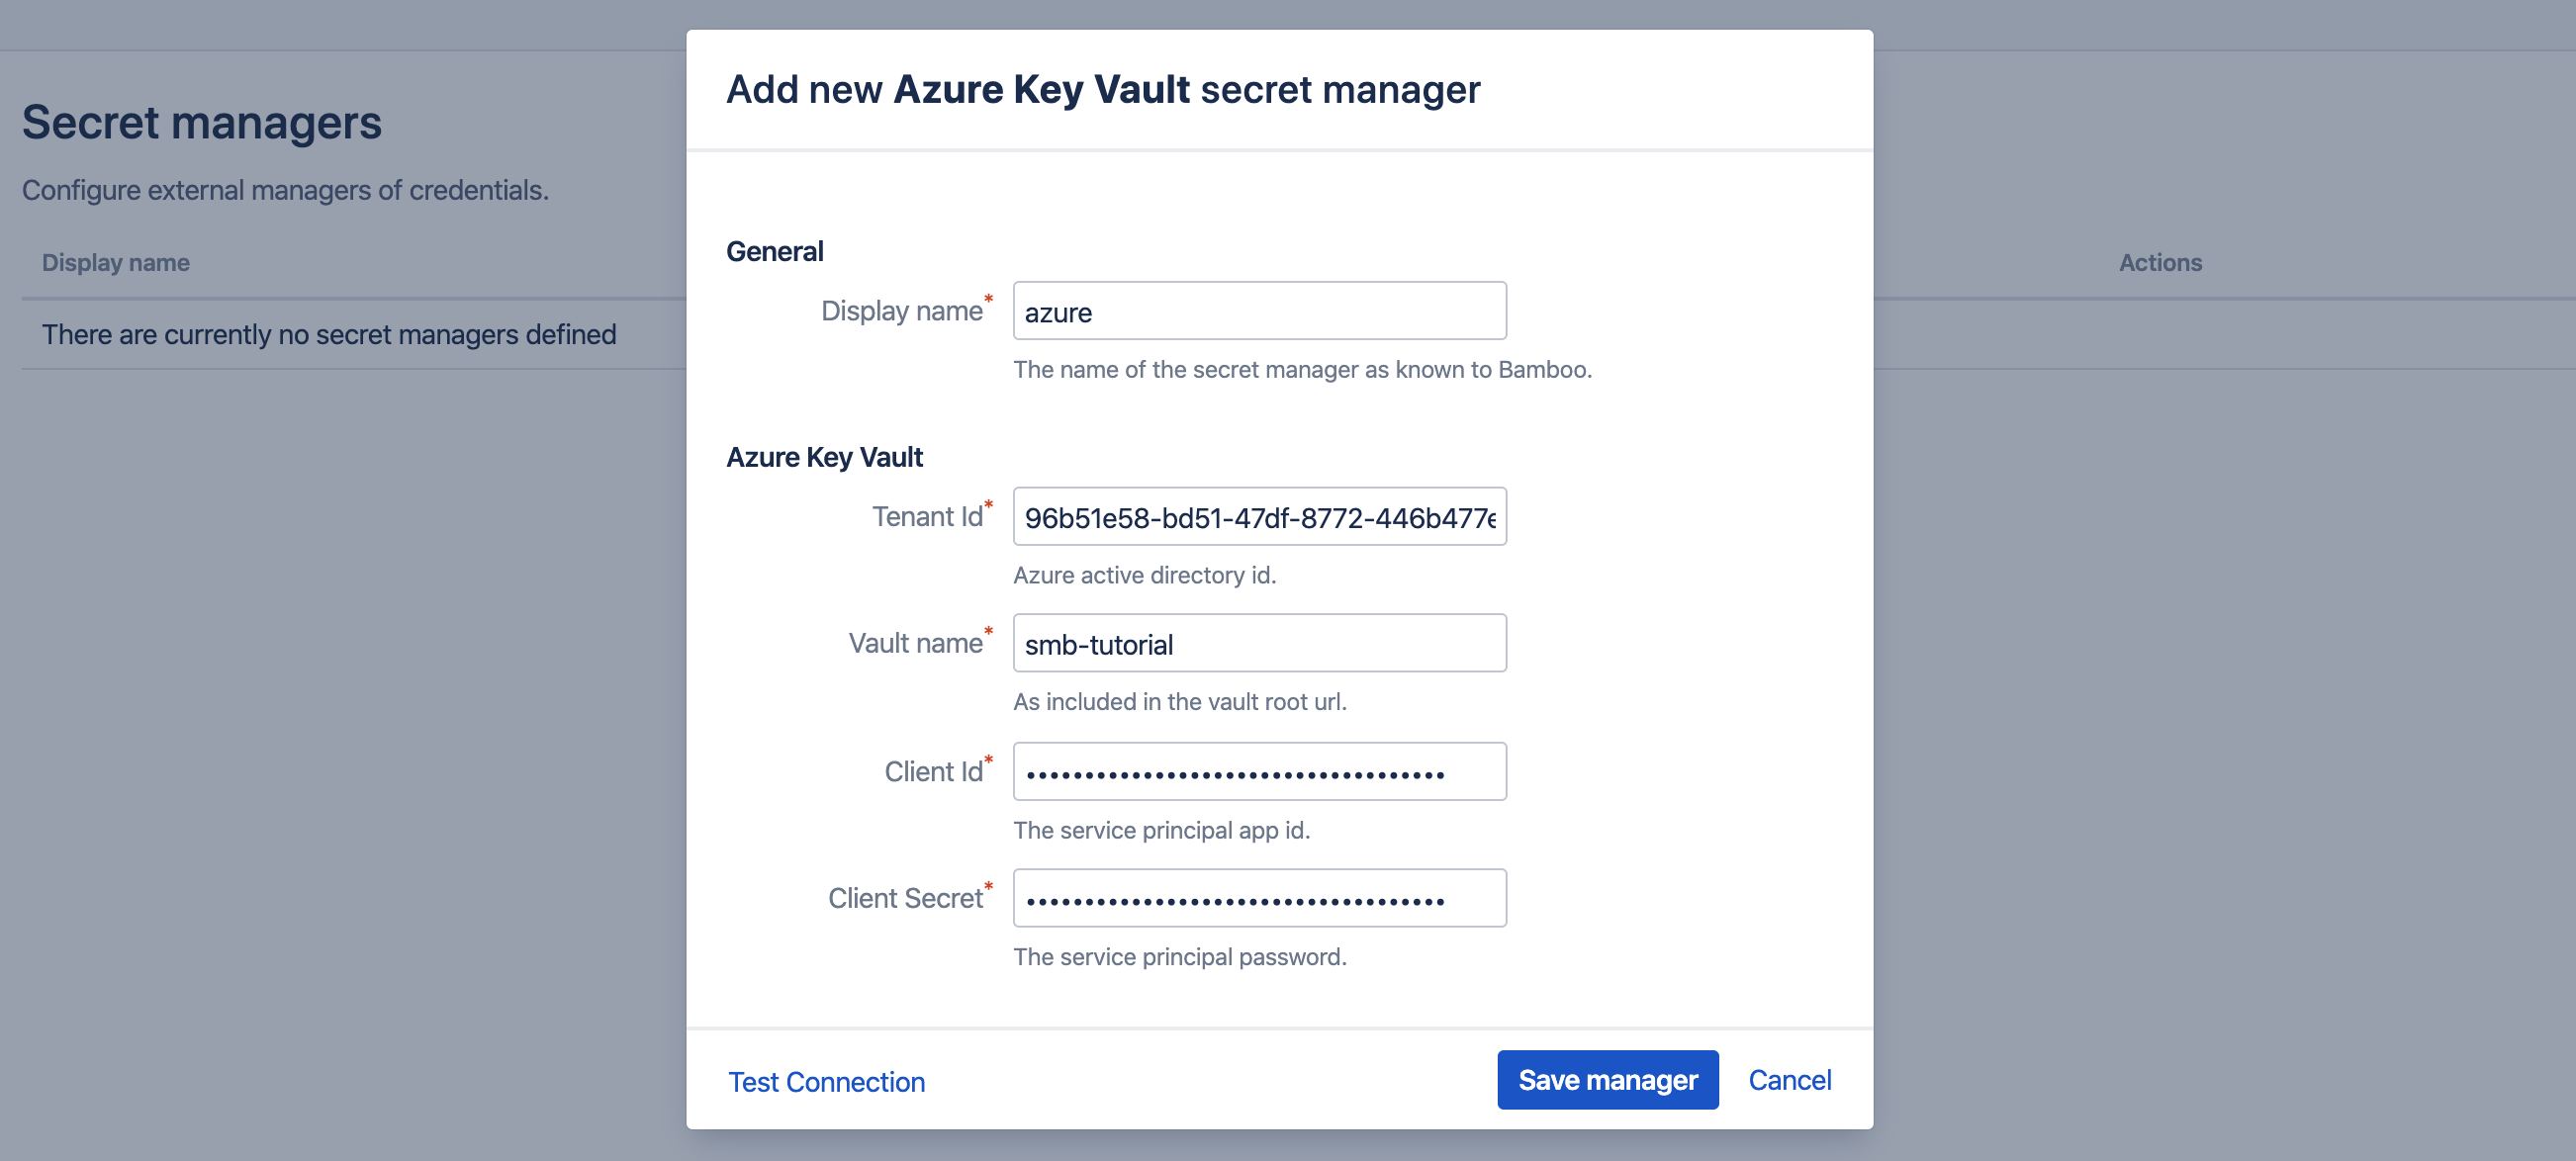The image size is (2576, 1161).
Task: Click the Actions column header
Action: click(2160, 263)
